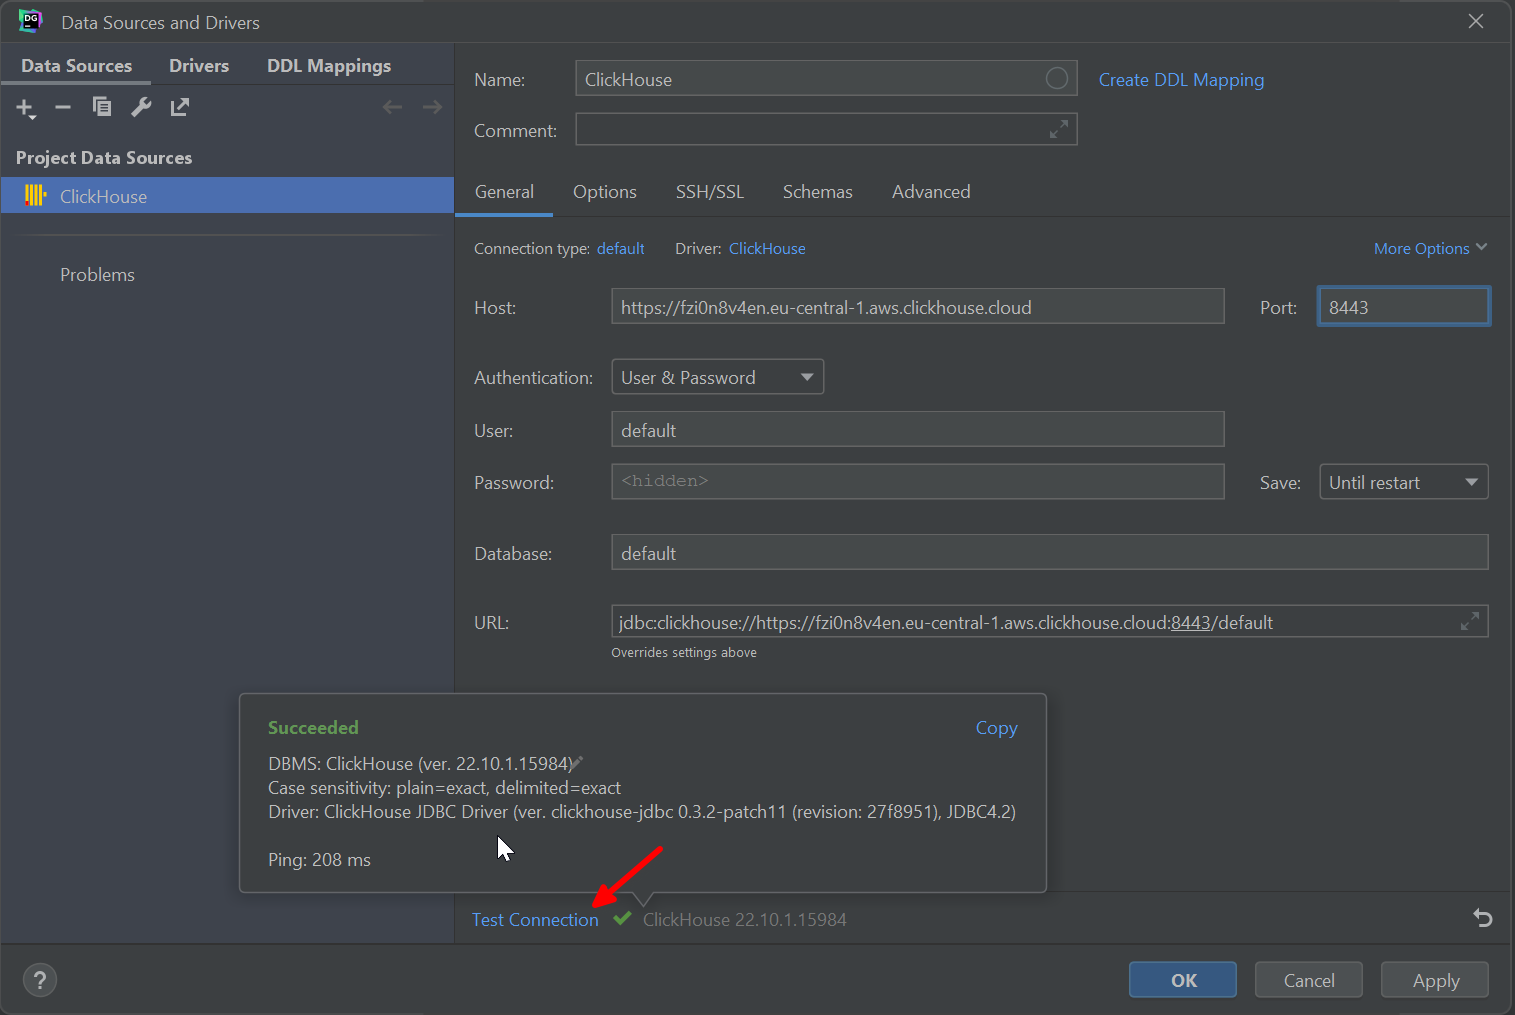The height and width of the screenshot is (1015, 1515).
Task: Open driver properties using the wrench icon
Action: point(140,107)
